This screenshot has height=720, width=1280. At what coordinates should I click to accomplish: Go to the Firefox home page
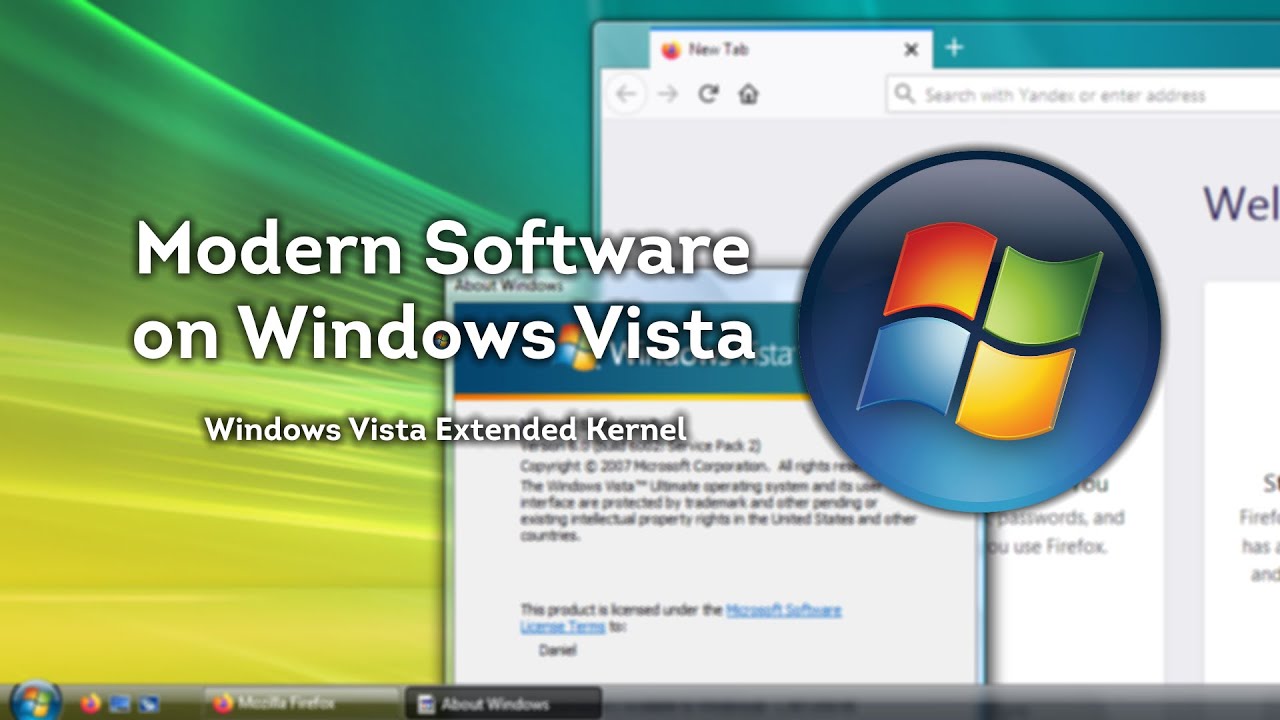tap(748, 94)
